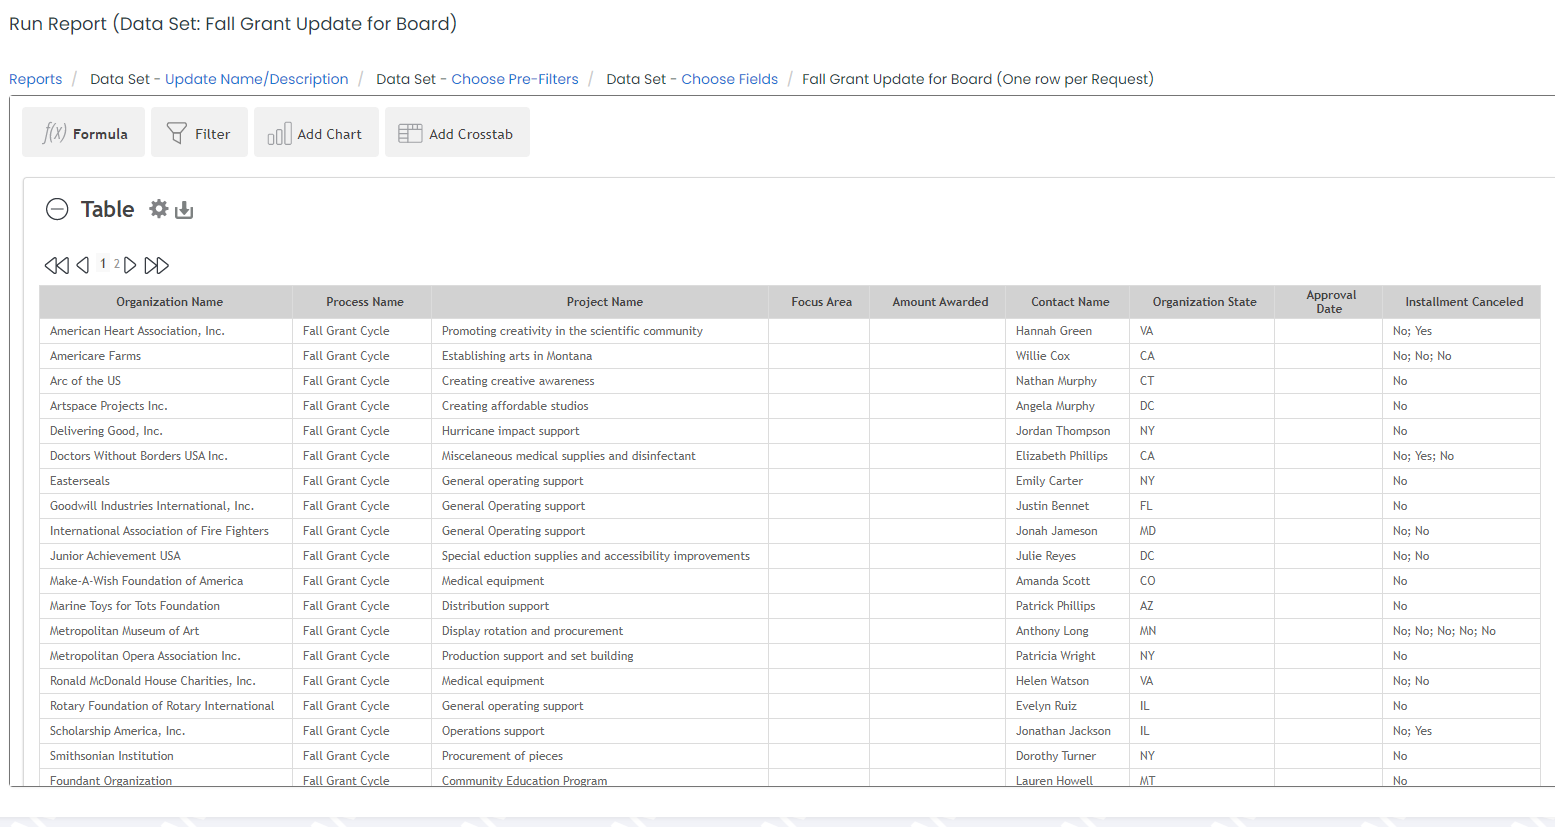1555x827 pixels.
Task: Select International Association of Fire Fighters cell
Action: pos(166,531)
